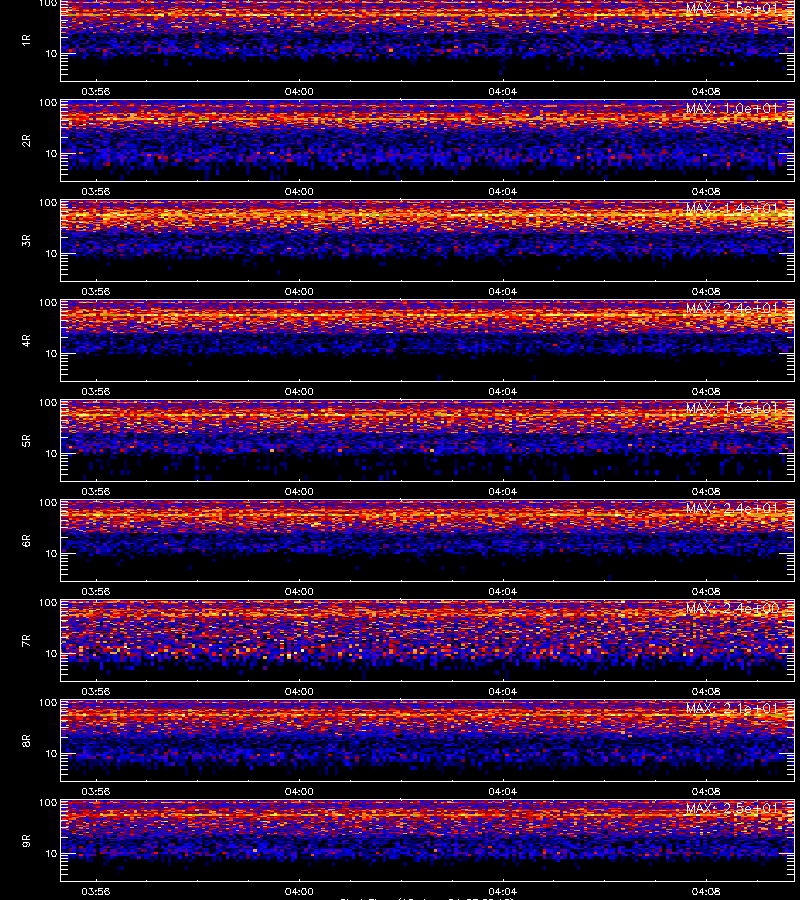Click the 03:58 time label under panel 6R
The image size is (800, 900).
click(x=96, y=591)
